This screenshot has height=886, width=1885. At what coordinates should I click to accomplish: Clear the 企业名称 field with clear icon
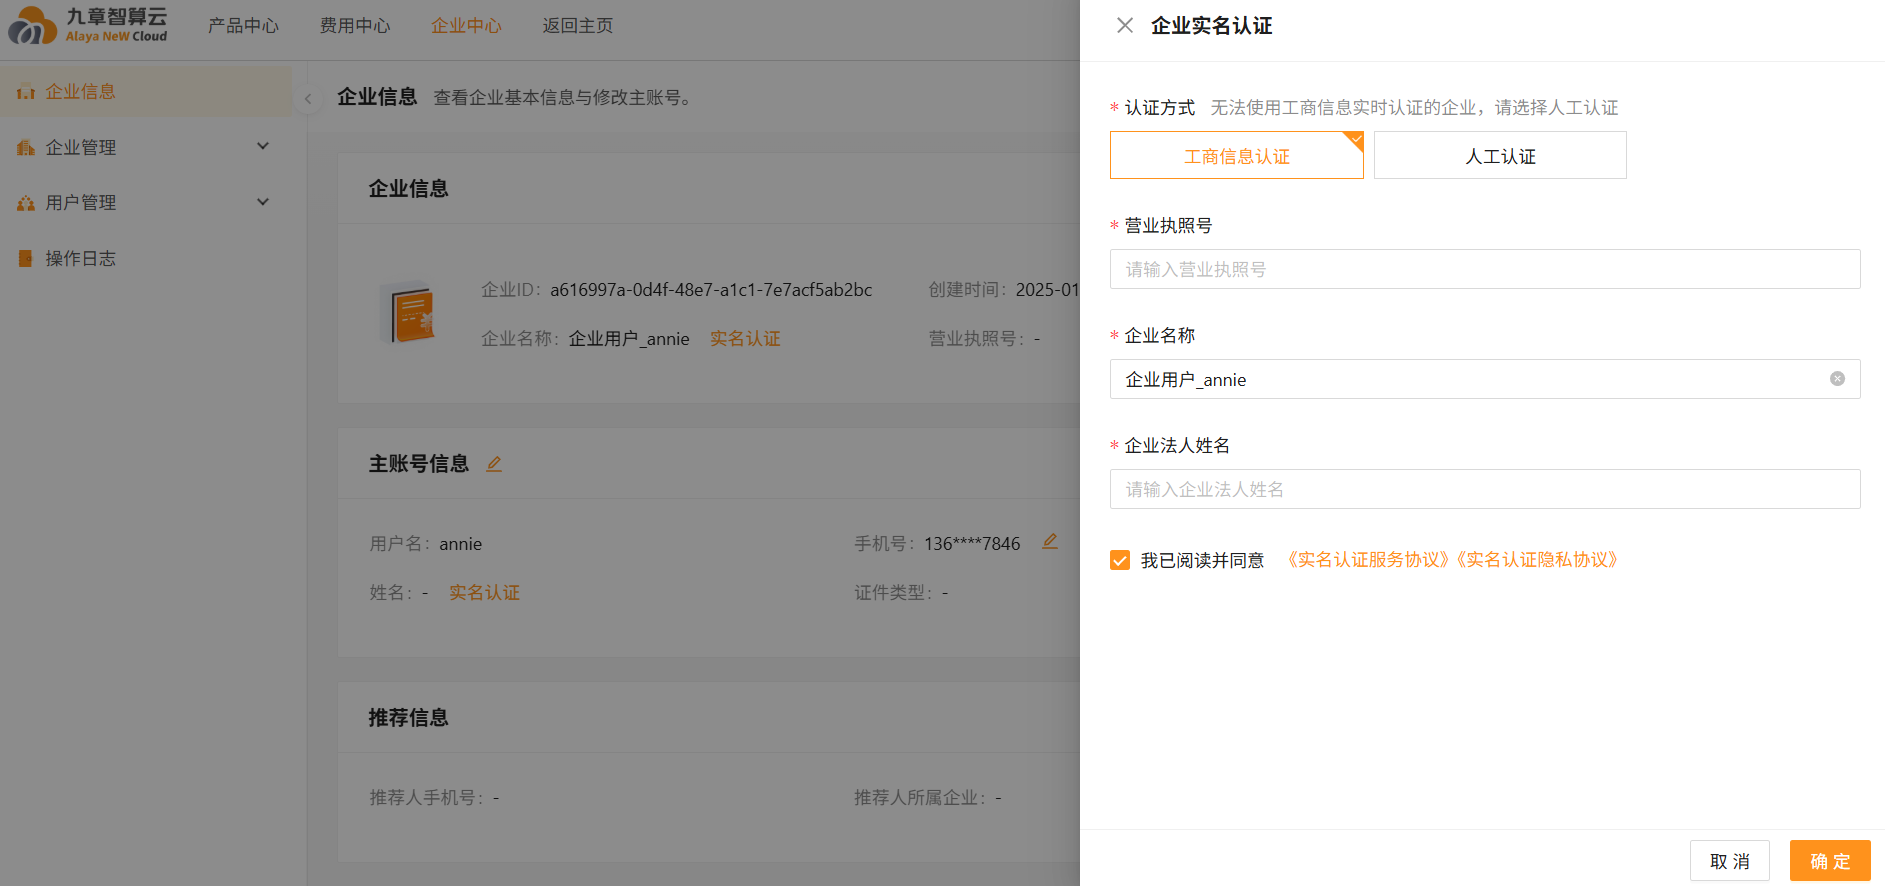click(1837, 379)
